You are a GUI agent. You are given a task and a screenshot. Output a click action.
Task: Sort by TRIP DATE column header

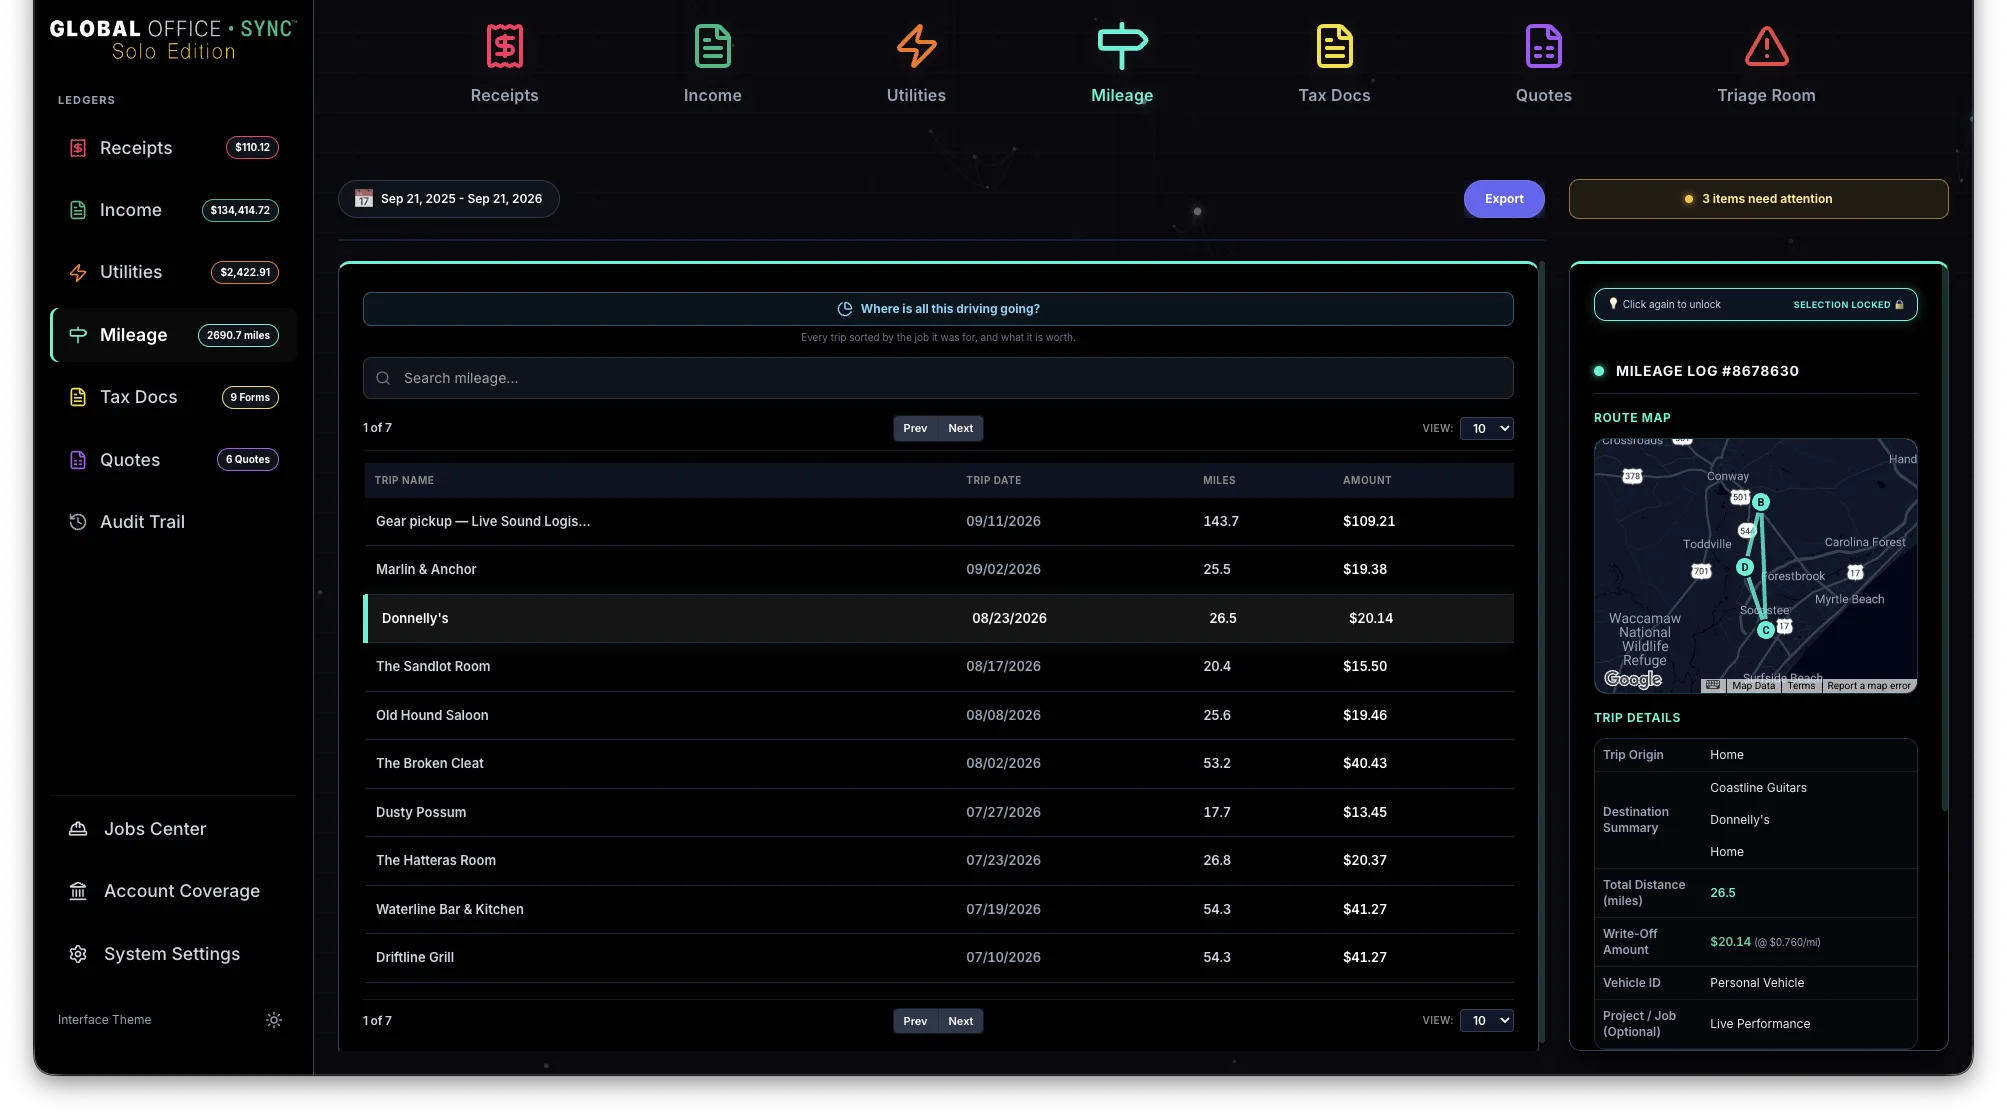click(x=993, y=480)
